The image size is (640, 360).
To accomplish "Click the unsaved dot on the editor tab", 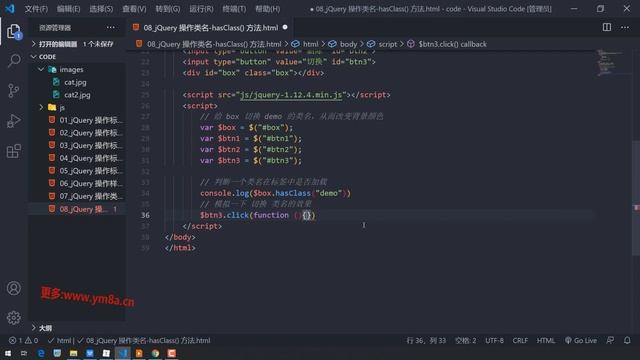I will 285,27.
